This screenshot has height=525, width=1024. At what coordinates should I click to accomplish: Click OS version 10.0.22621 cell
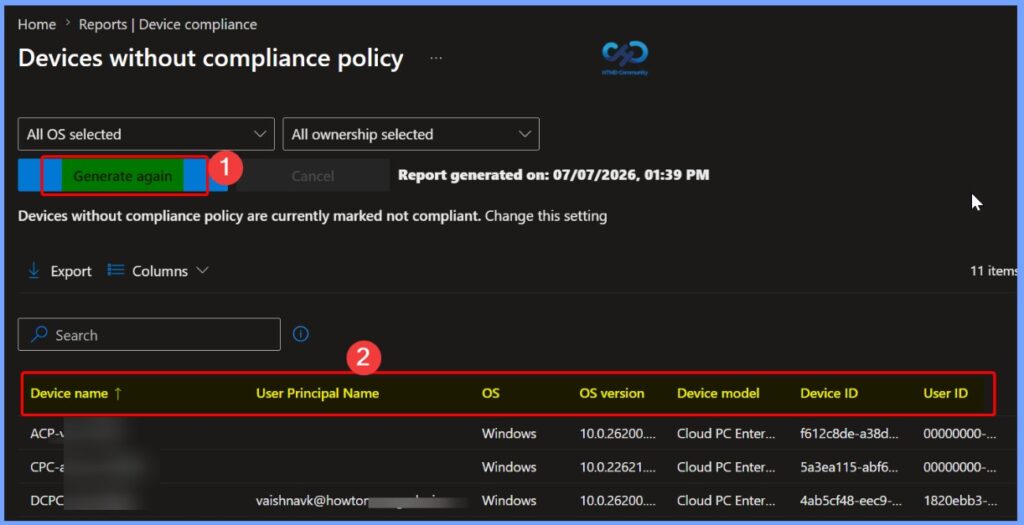coord(617,467)
